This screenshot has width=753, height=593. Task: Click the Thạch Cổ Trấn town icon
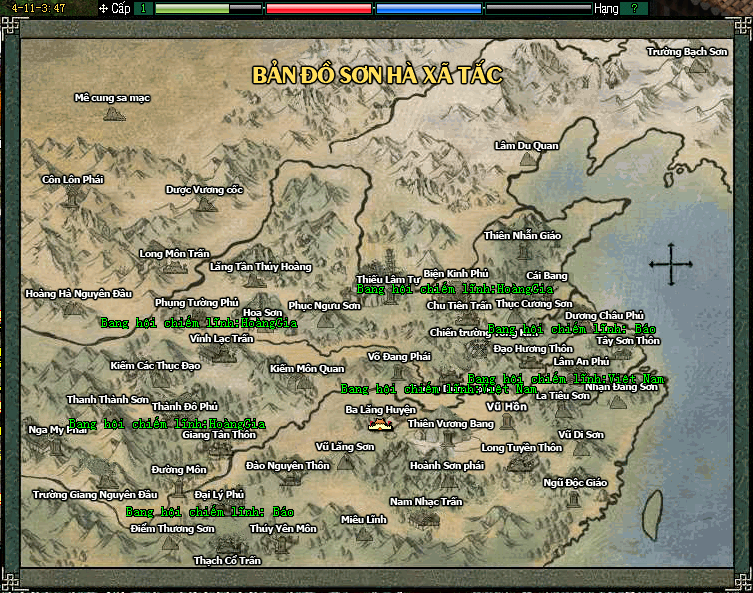[x=227, y=546]
